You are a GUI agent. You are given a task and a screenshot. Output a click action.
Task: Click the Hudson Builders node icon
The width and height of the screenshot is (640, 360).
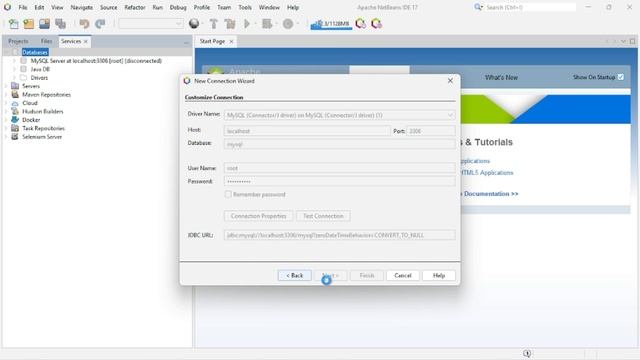(15, 111)
